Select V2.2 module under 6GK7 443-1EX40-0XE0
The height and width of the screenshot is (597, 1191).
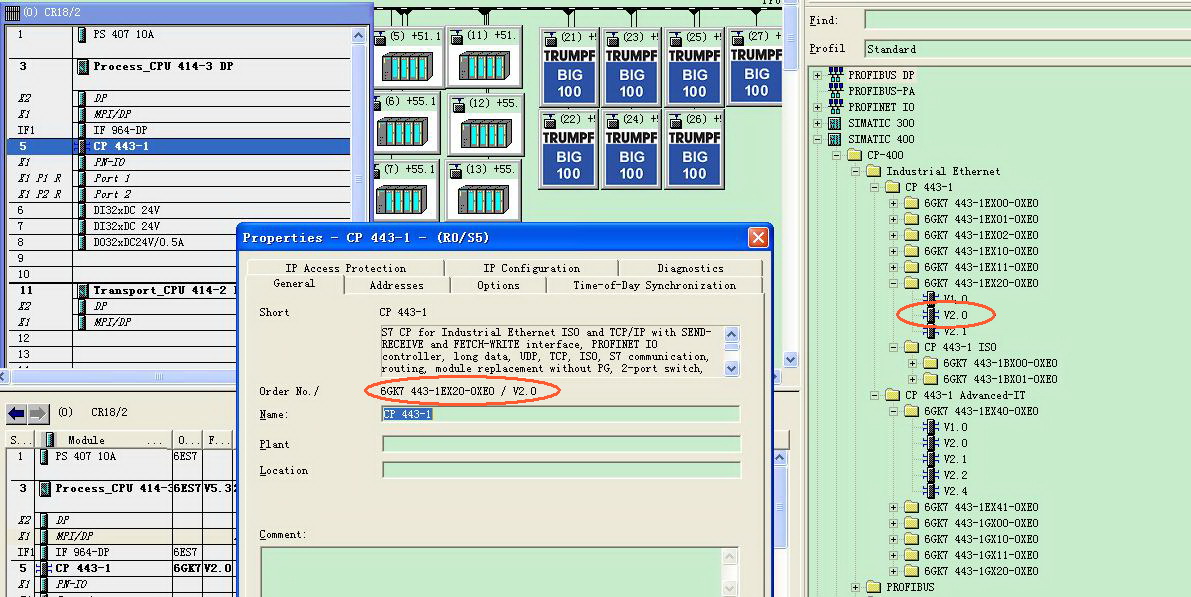[x=946, y=475]
